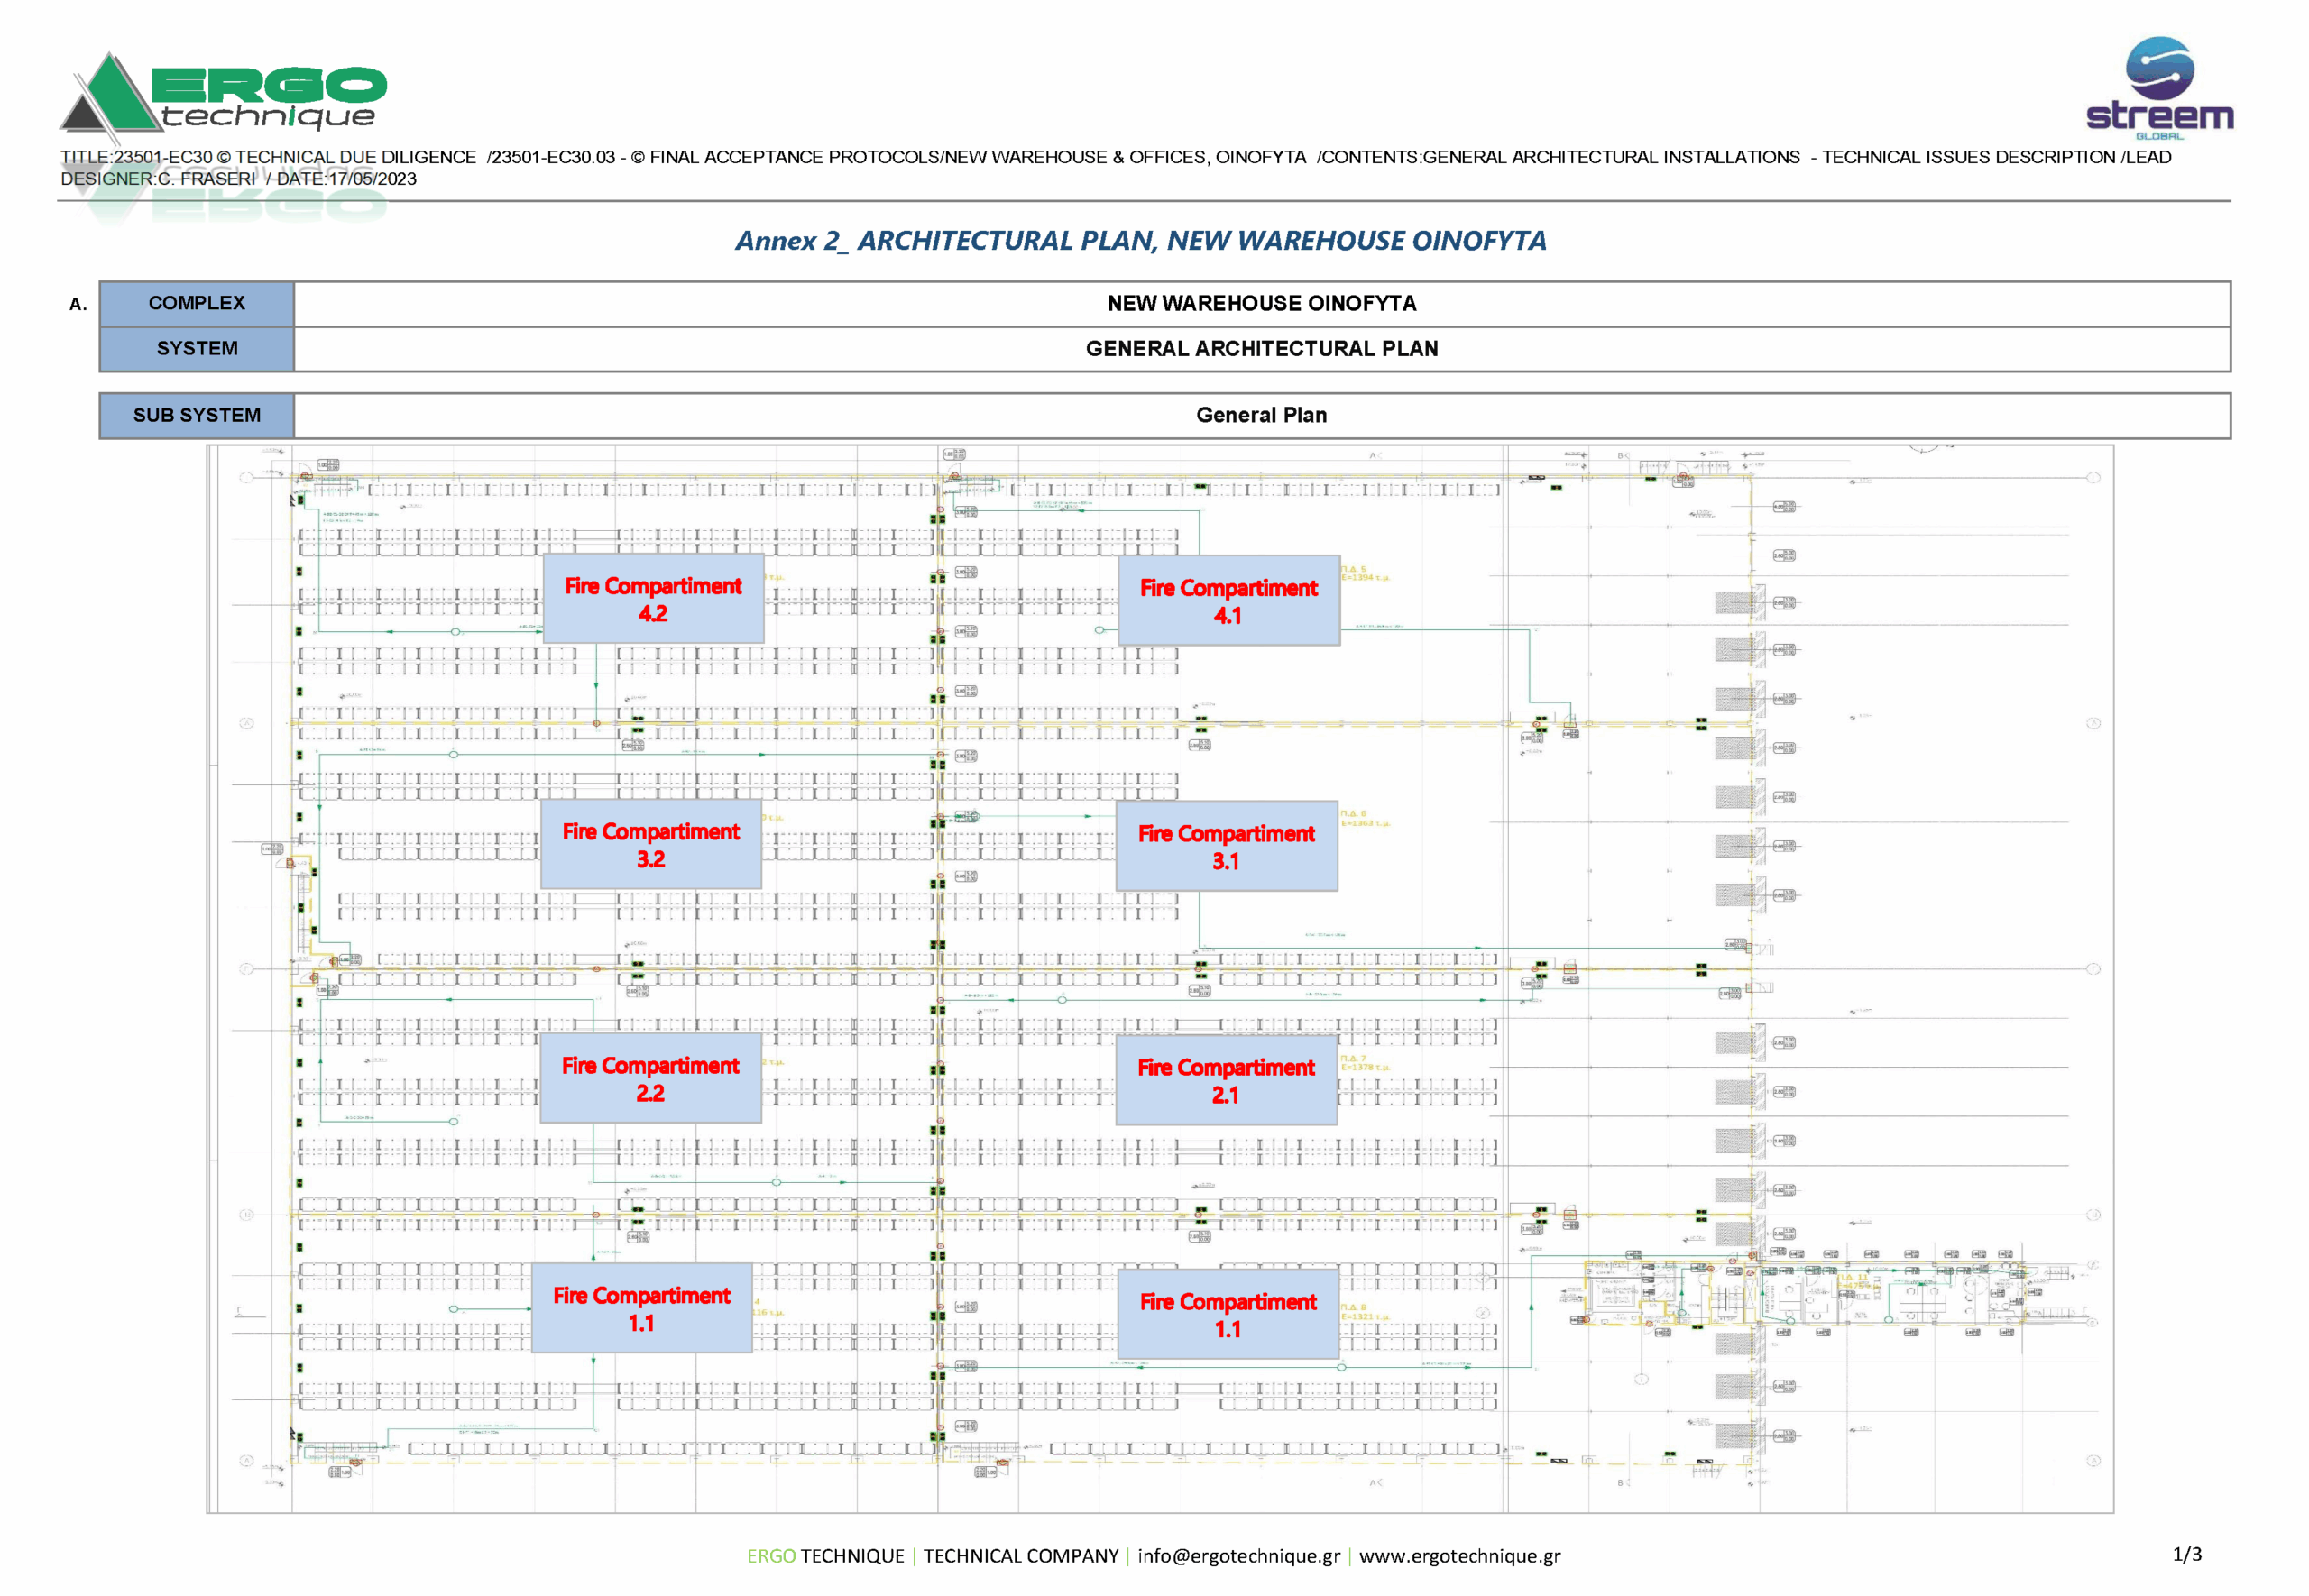Click the page number 1/3
2309x1596 pixels.
pyautogui.click(x=2186, y=1554)
